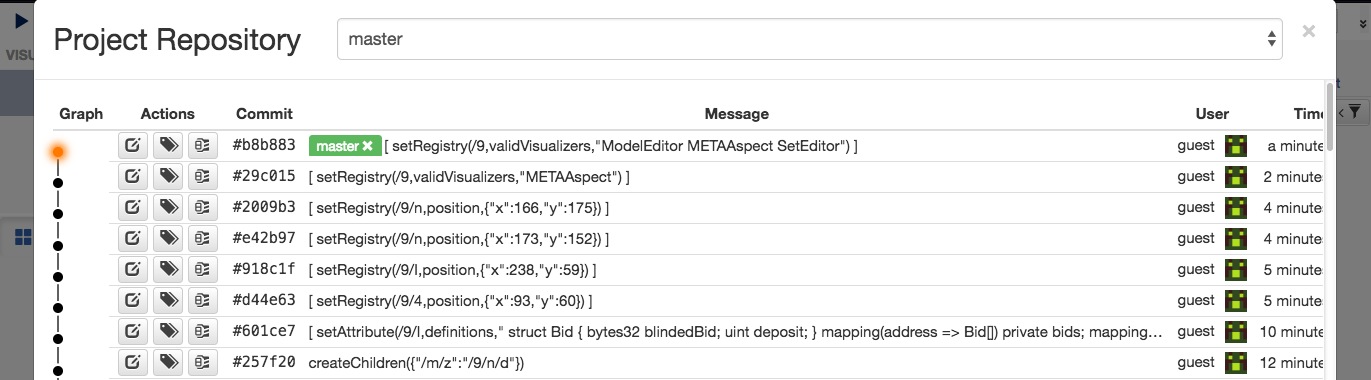Image resolution: width=1371 pixels, height=380 pixels.
Task: Click the tag icon for commit #e42b97
Action: pos(168,239)
